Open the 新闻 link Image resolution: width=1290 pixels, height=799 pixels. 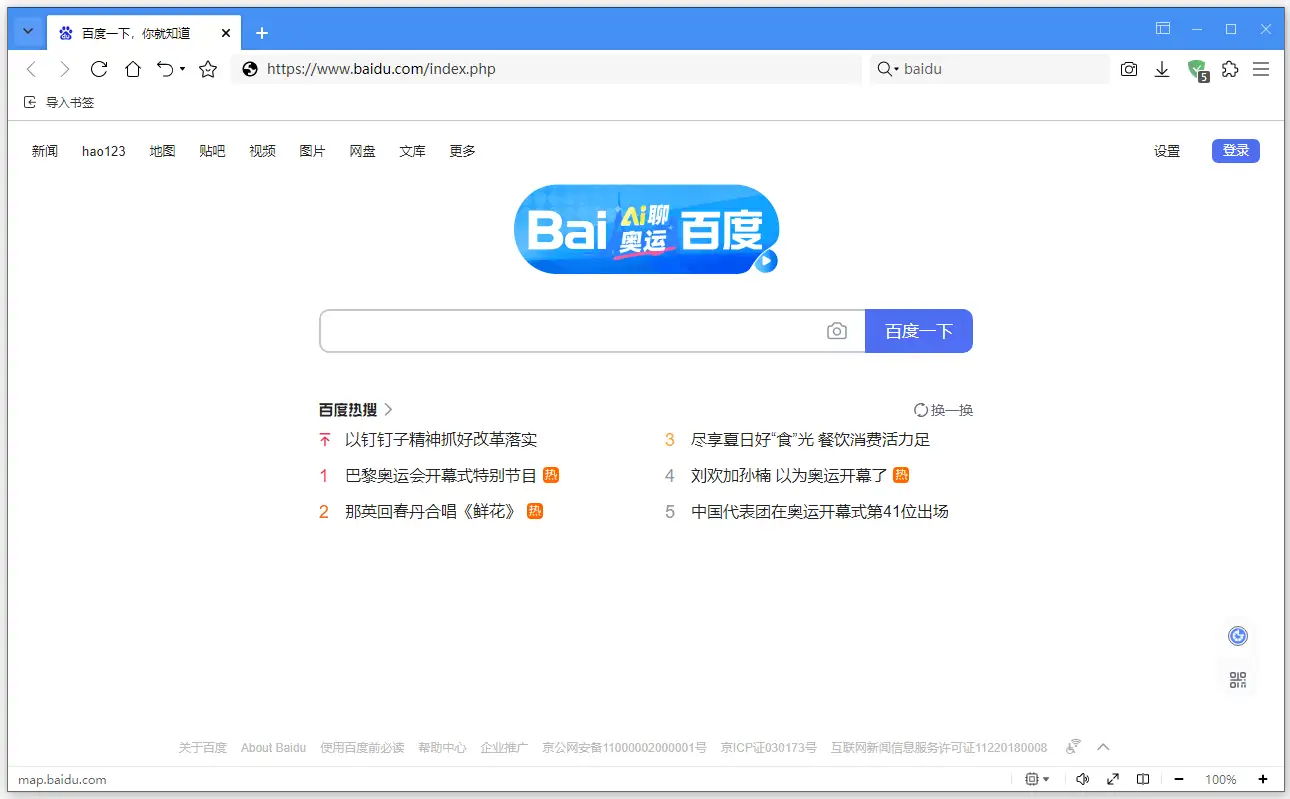tap(45, 151)
